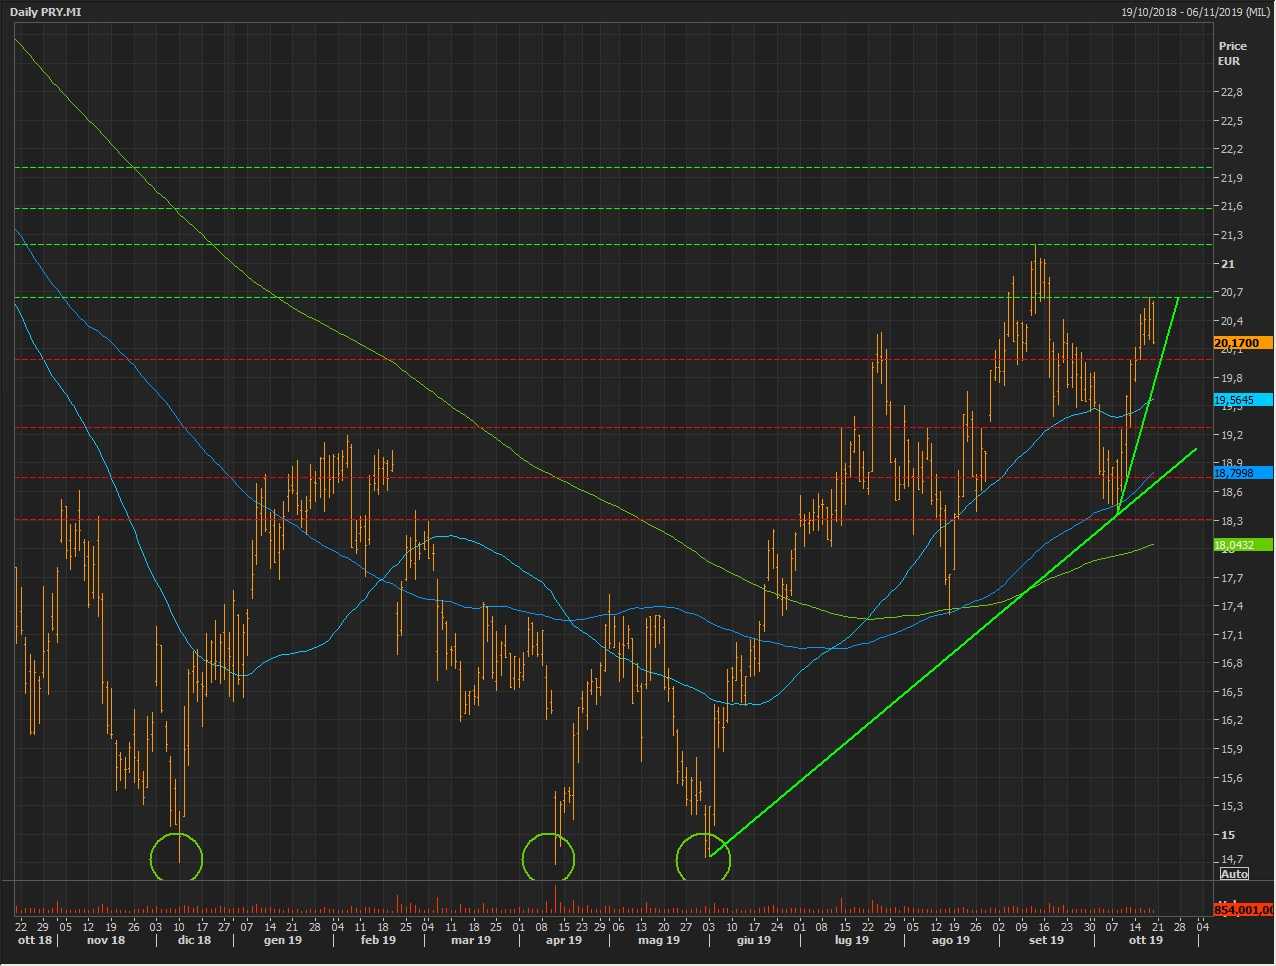
Task: Select the blue 18,7998 moving average tag
Action: [1242, 473]
